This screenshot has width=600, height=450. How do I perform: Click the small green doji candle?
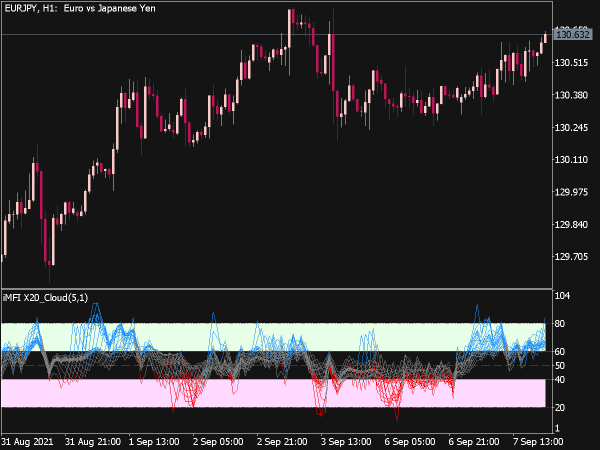(x=362, y=111)
